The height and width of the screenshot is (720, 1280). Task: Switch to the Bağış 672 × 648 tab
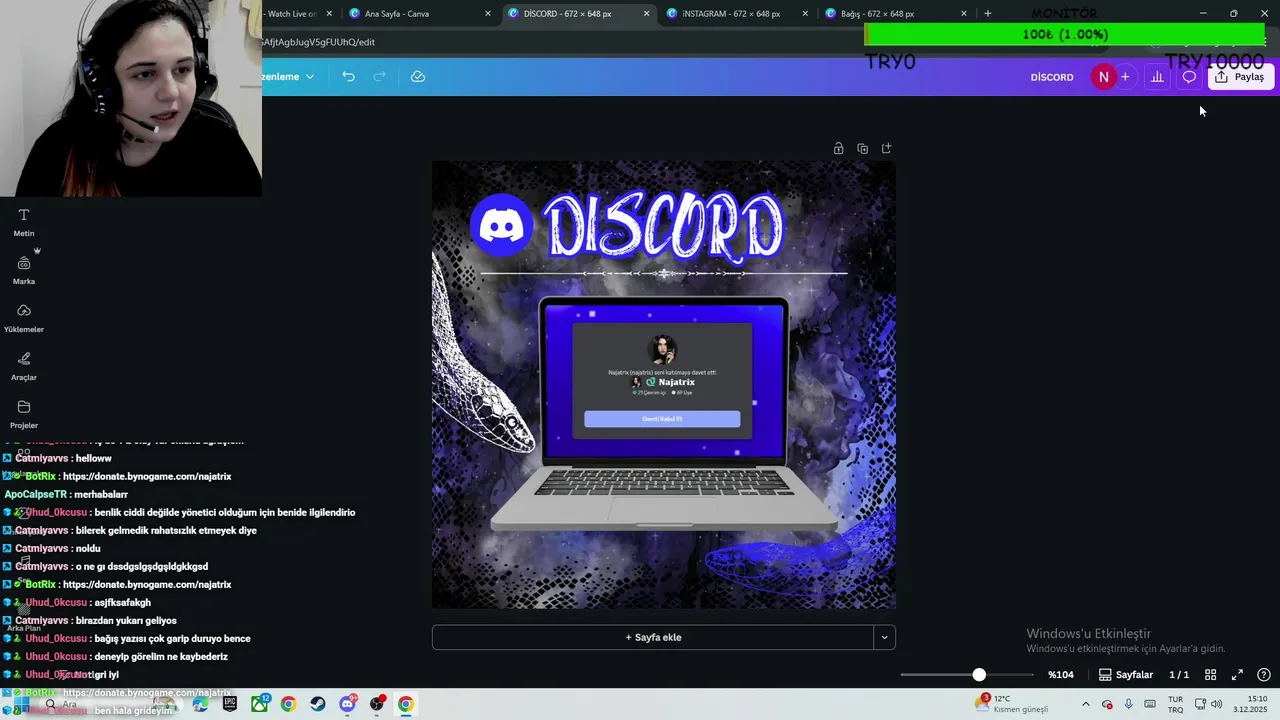point(895,14)
